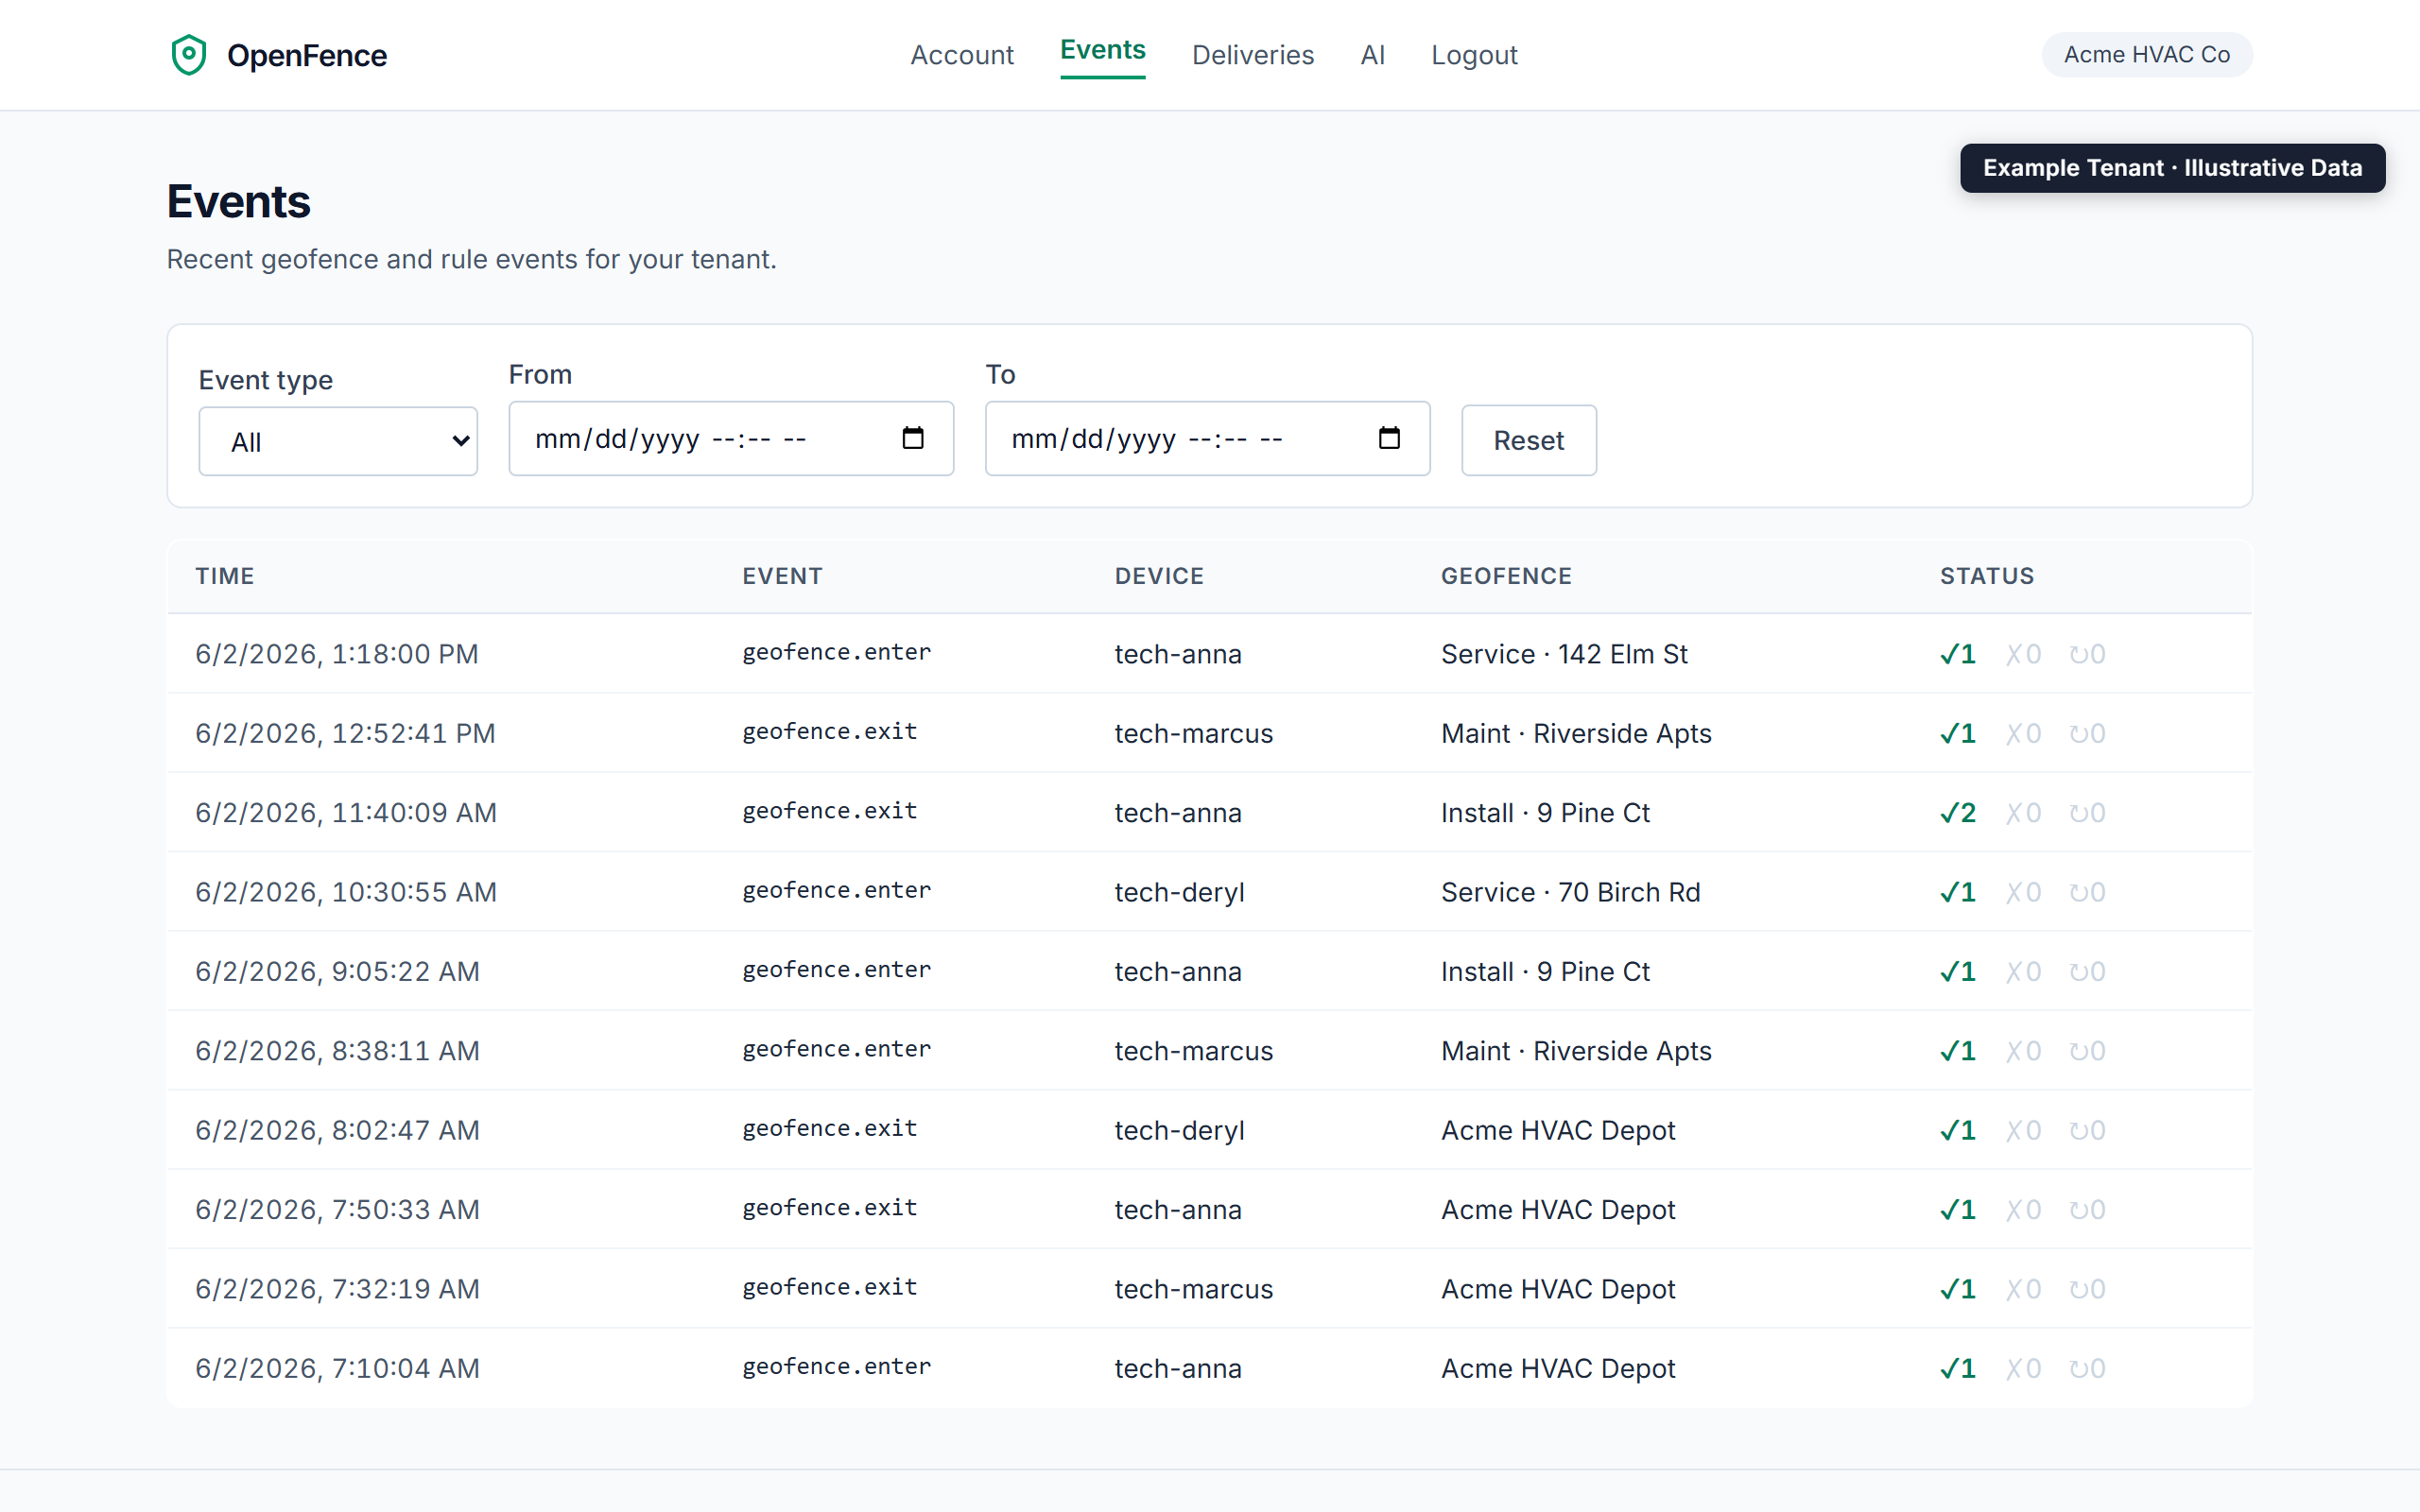Open calendar picker in To field

pos(1389,438)
